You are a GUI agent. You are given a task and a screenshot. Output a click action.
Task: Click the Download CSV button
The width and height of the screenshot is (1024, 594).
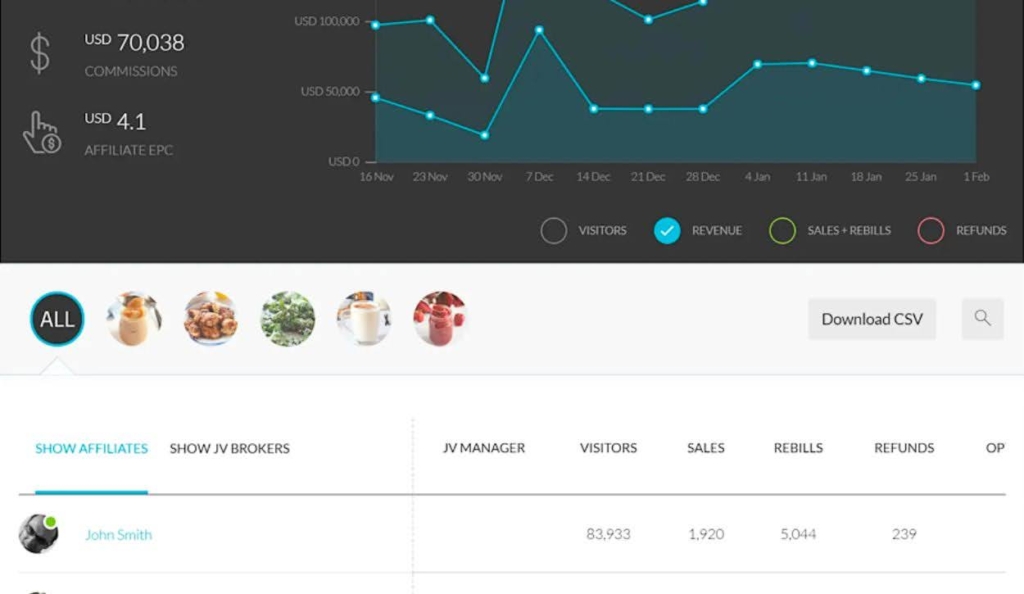point(872,319)
